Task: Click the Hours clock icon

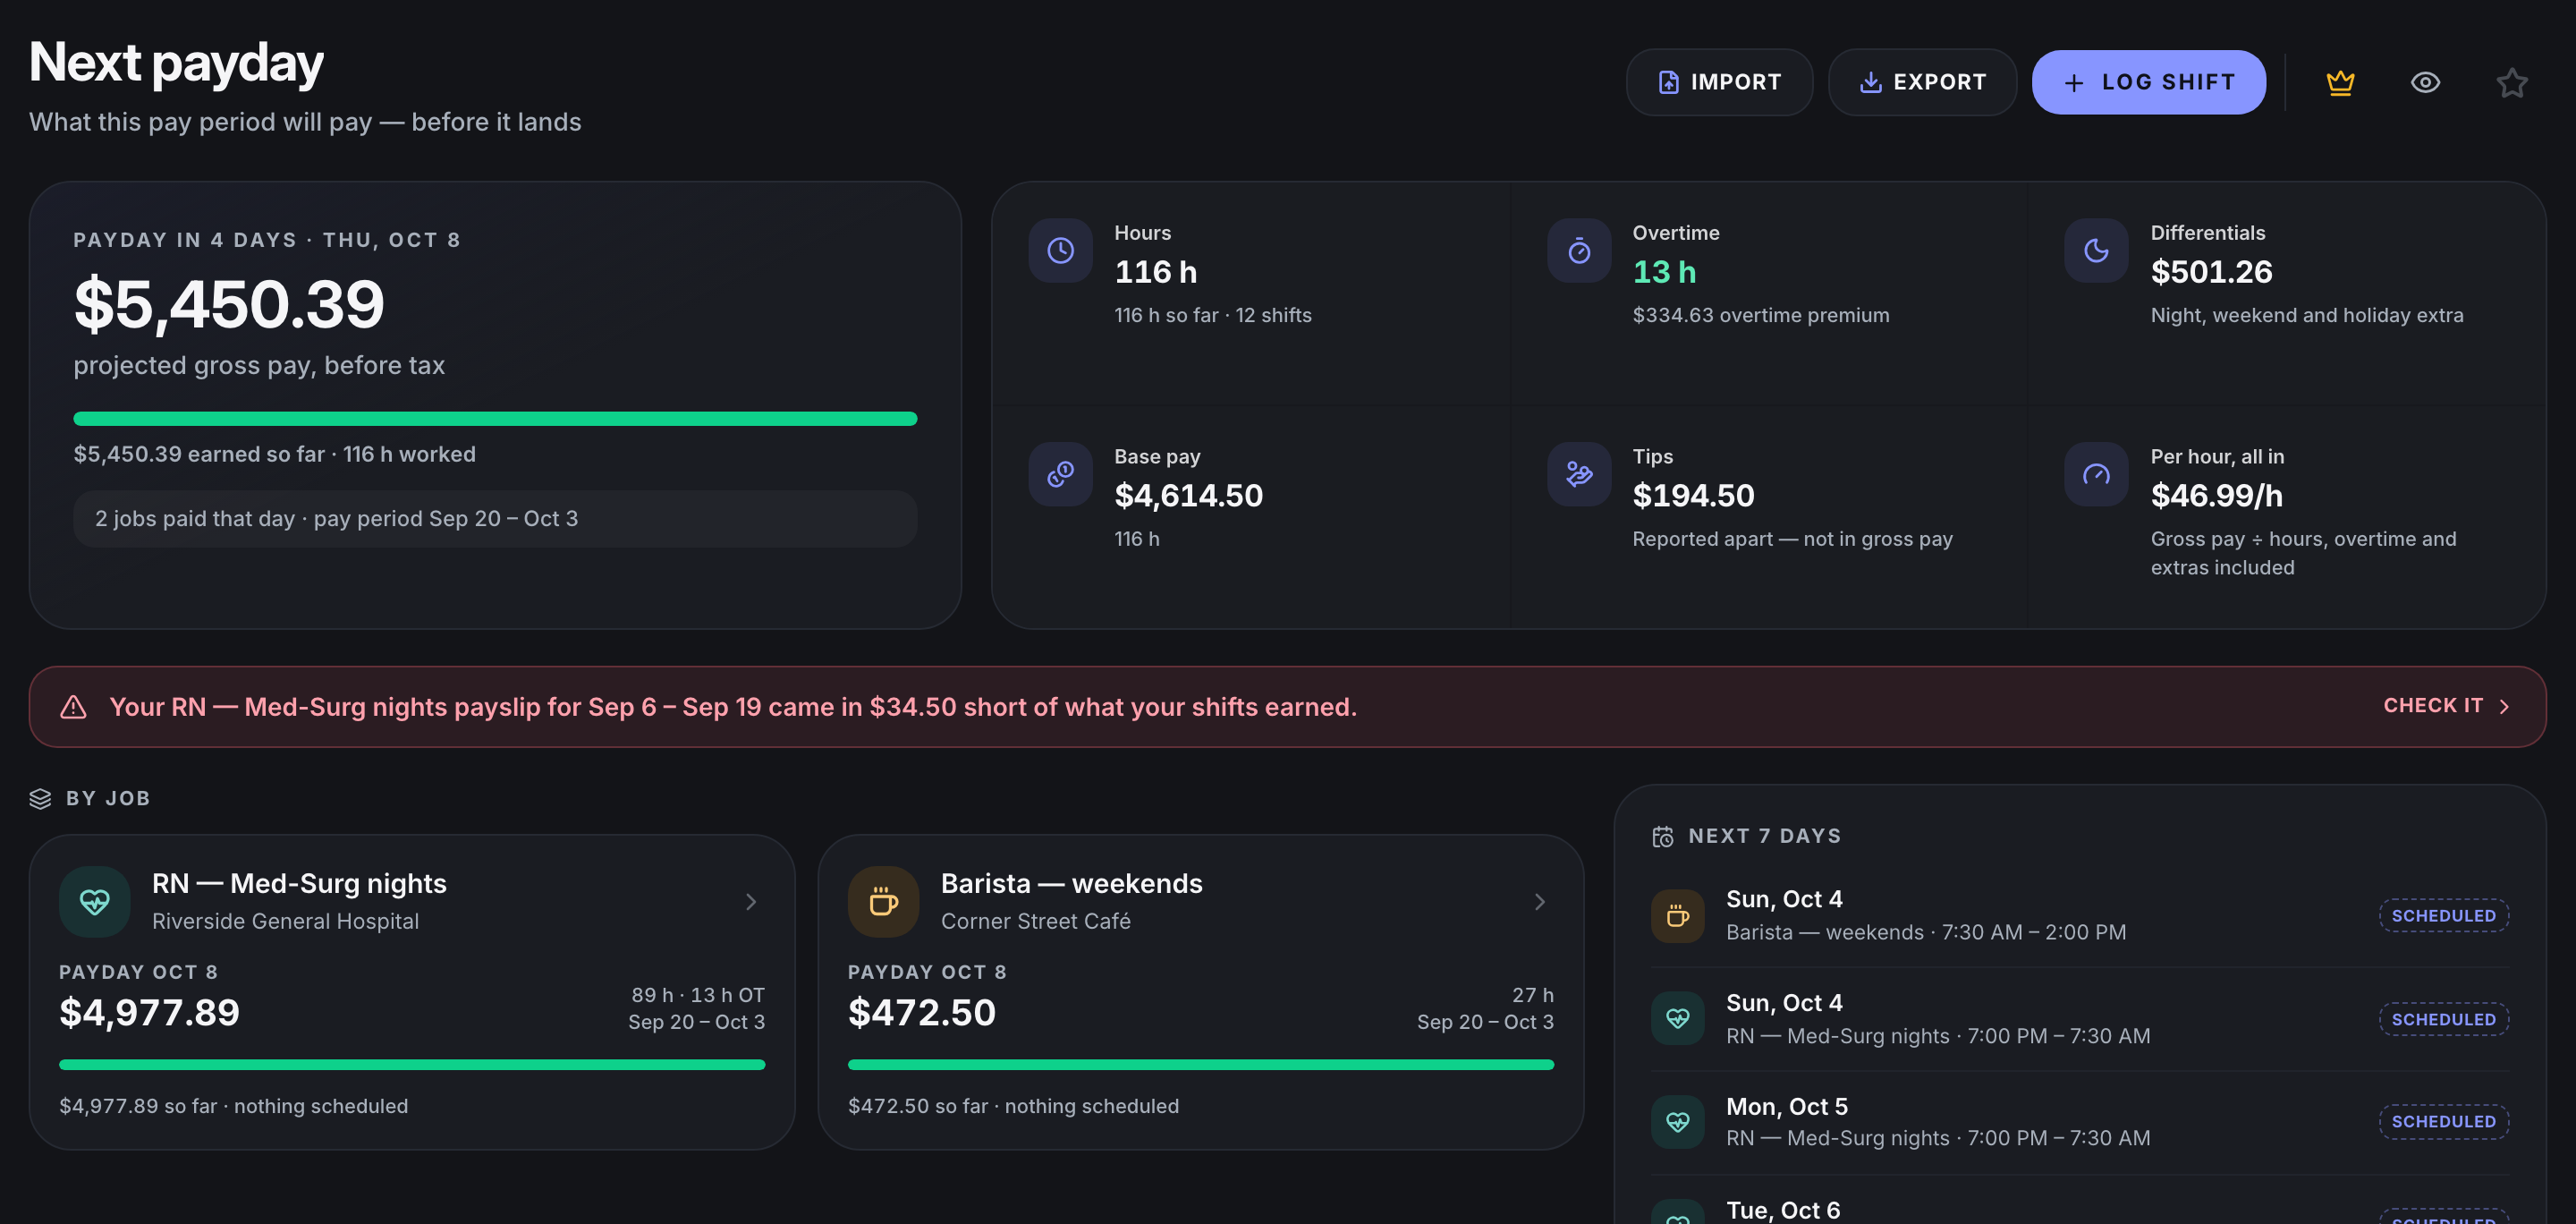Action: pyautogui.click(x=1060, y=250)
